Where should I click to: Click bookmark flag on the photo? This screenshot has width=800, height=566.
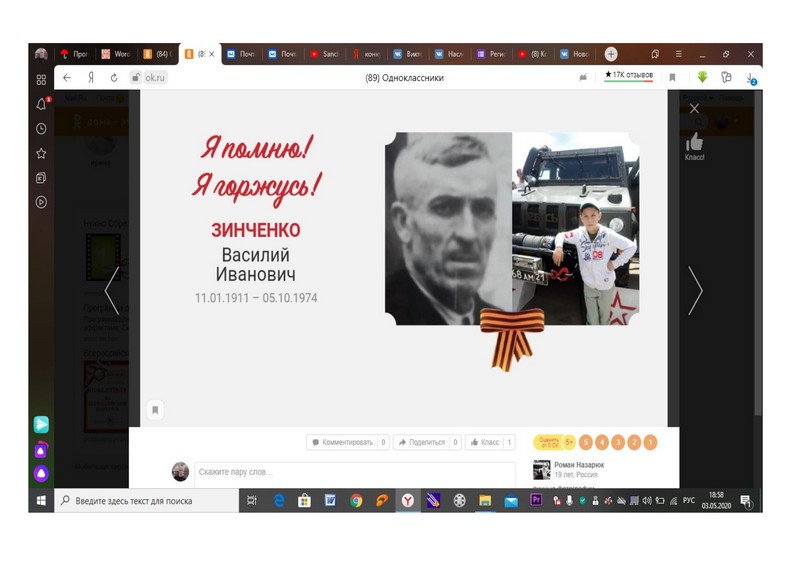tap(154, 410)
